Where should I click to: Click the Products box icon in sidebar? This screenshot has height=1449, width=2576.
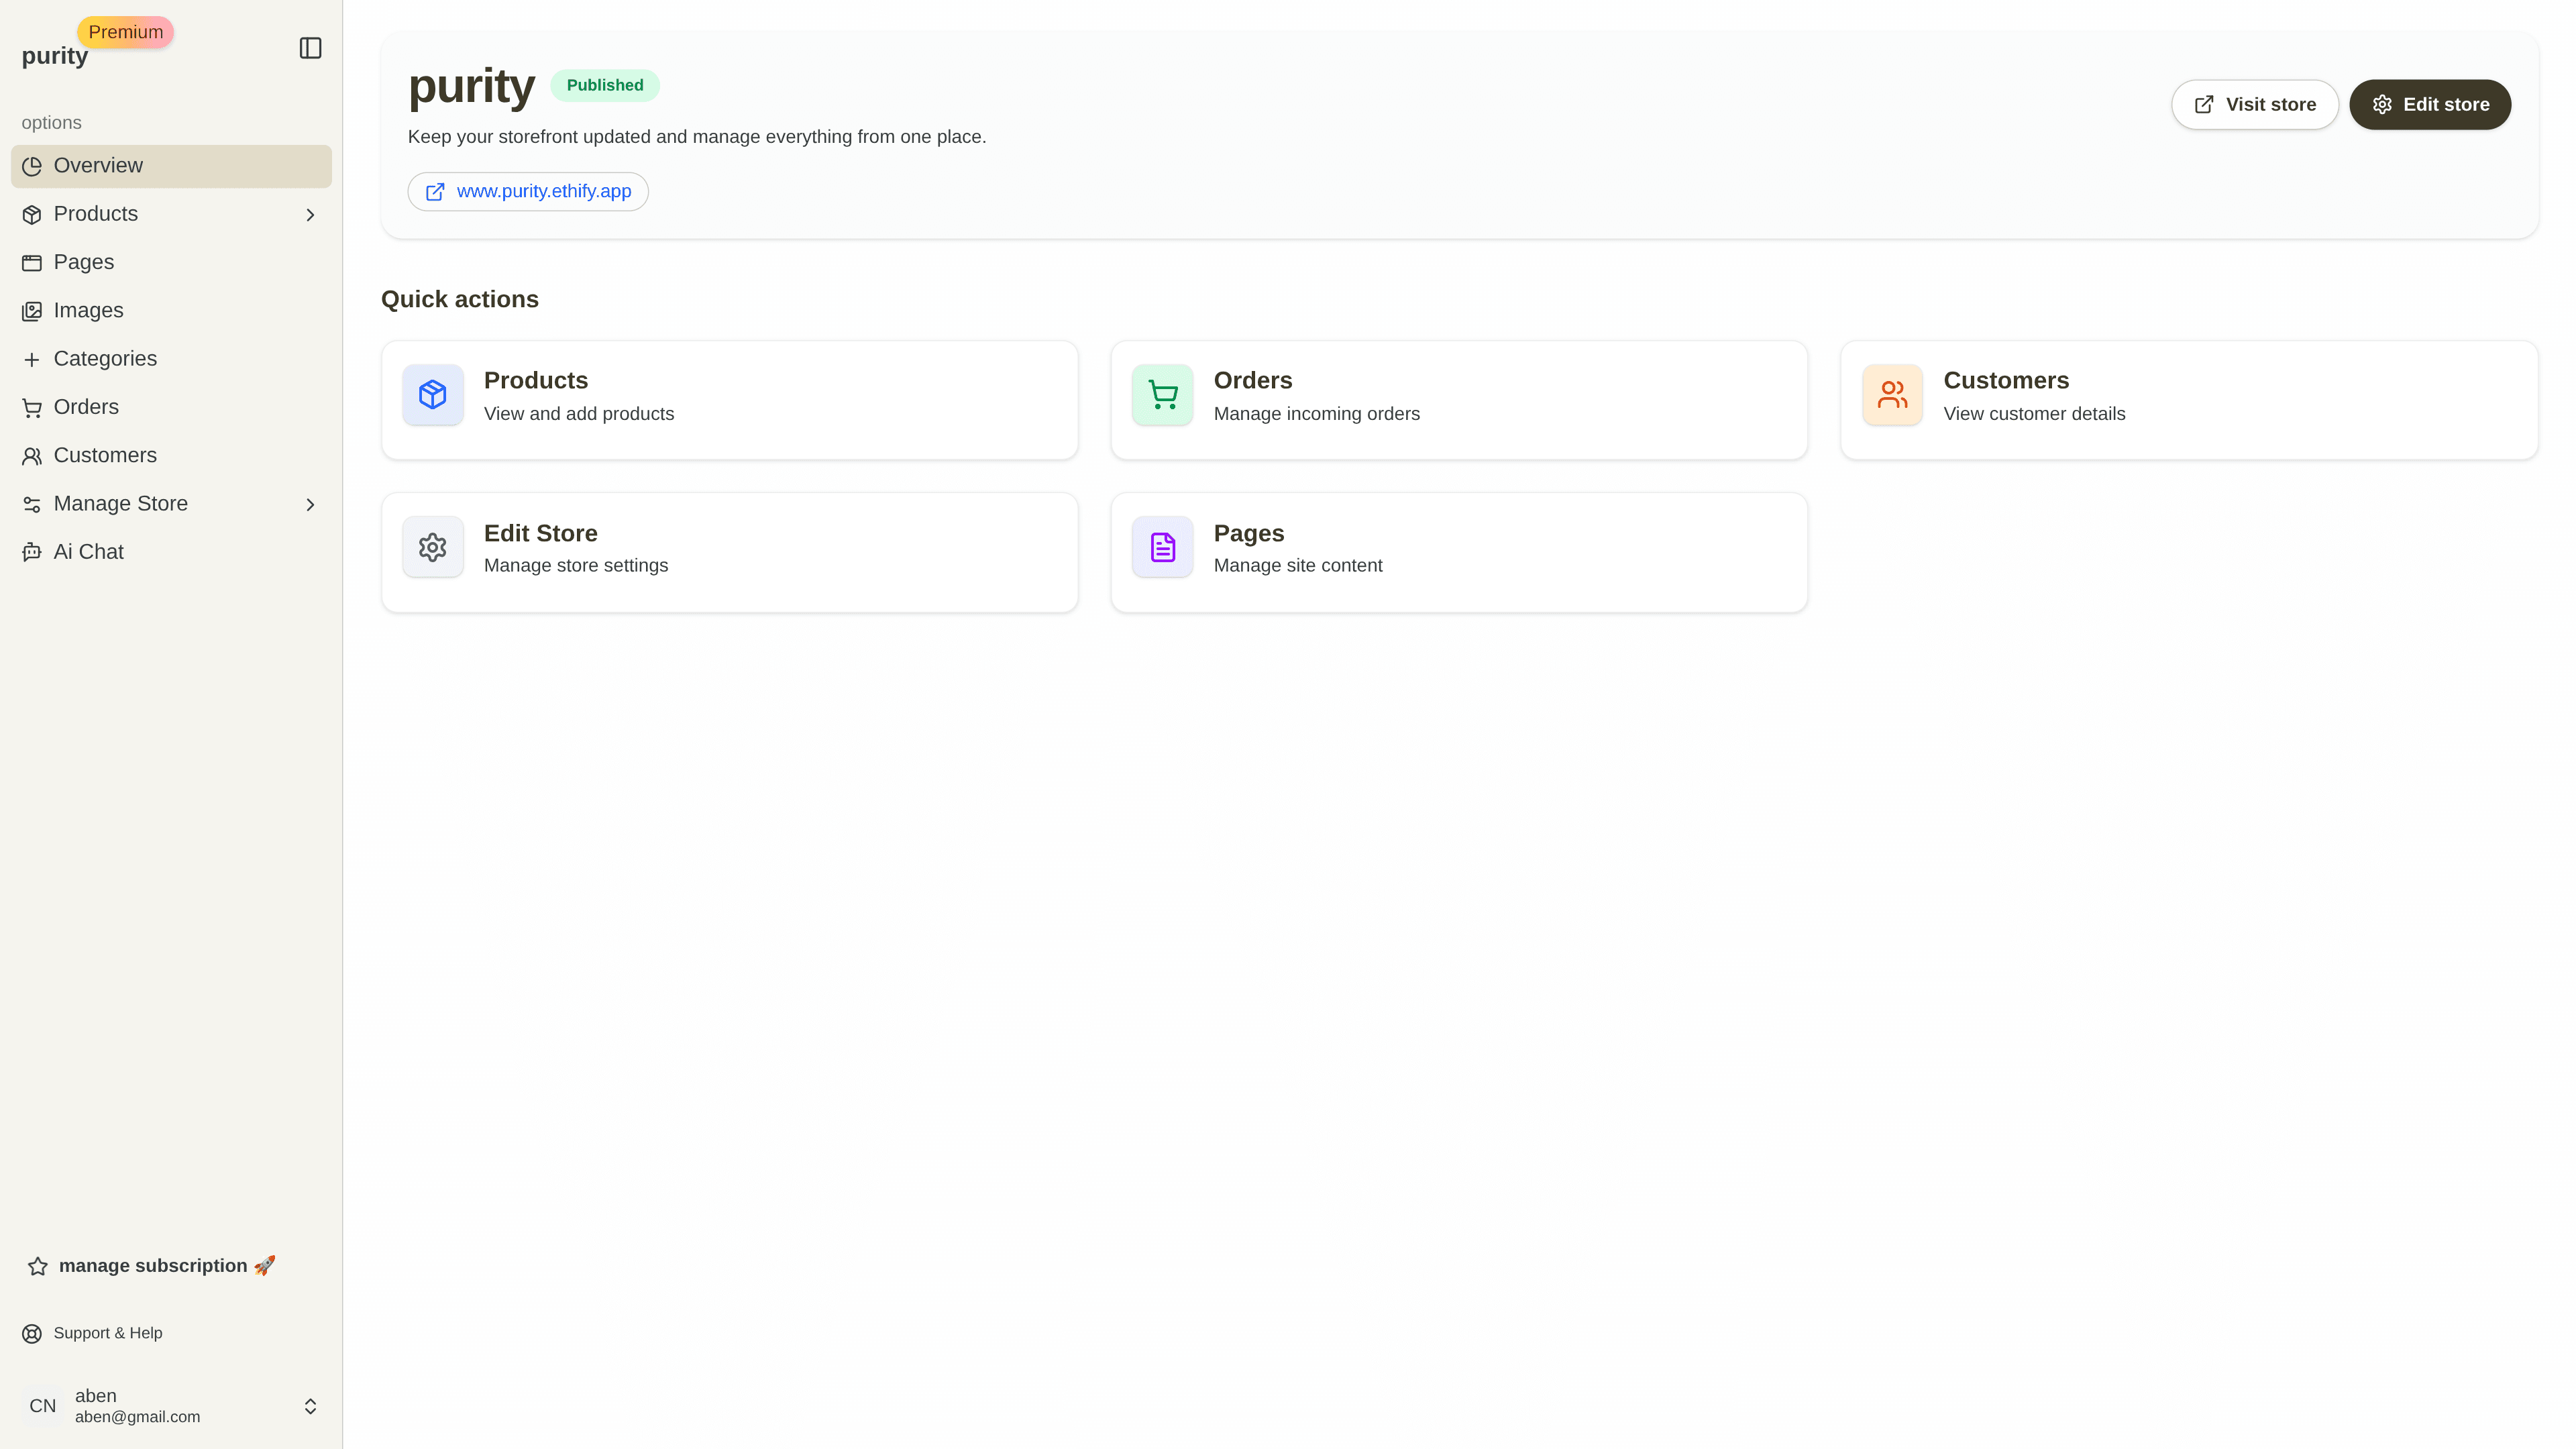pos(32,215)
